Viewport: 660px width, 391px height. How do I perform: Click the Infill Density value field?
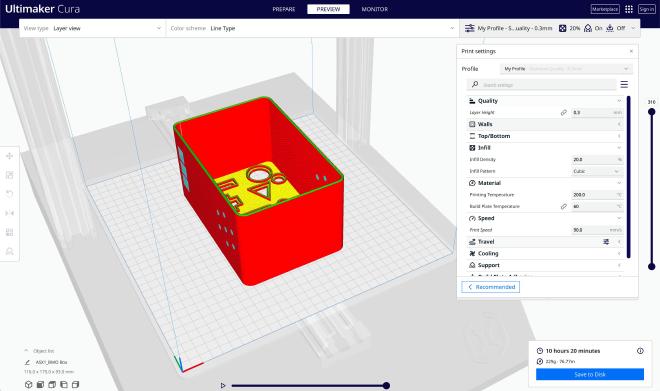[x=597, y=160]
